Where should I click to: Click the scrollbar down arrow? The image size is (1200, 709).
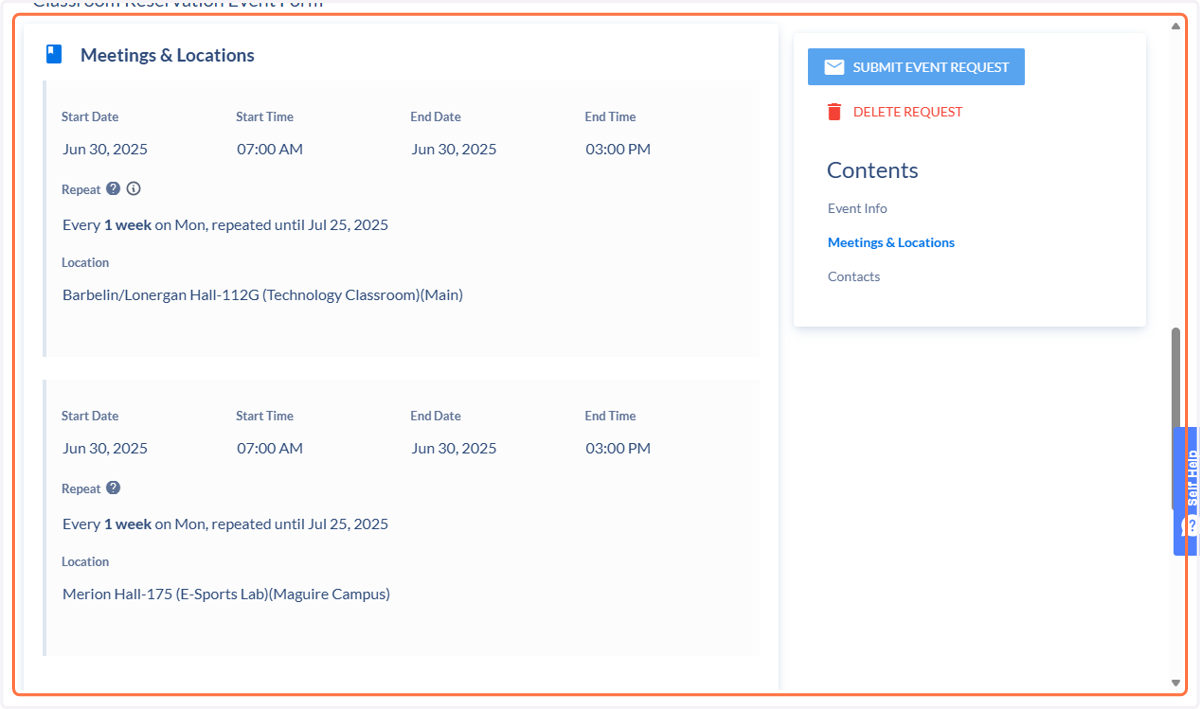click(x=1176, y=683)
